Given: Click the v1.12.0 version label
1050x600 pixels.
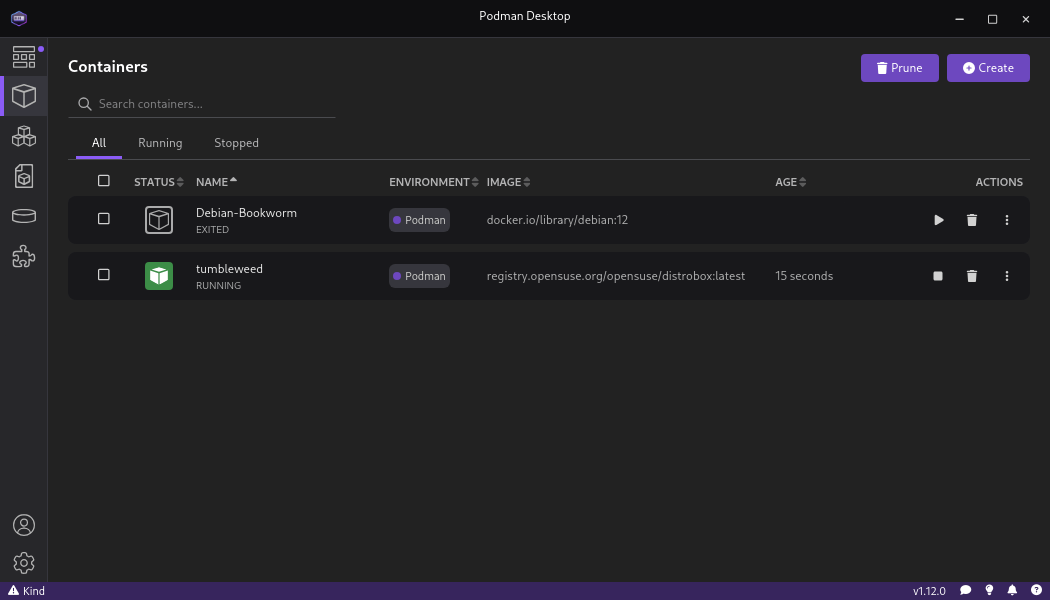Looking at the screenshot, I should coord(929,591).
